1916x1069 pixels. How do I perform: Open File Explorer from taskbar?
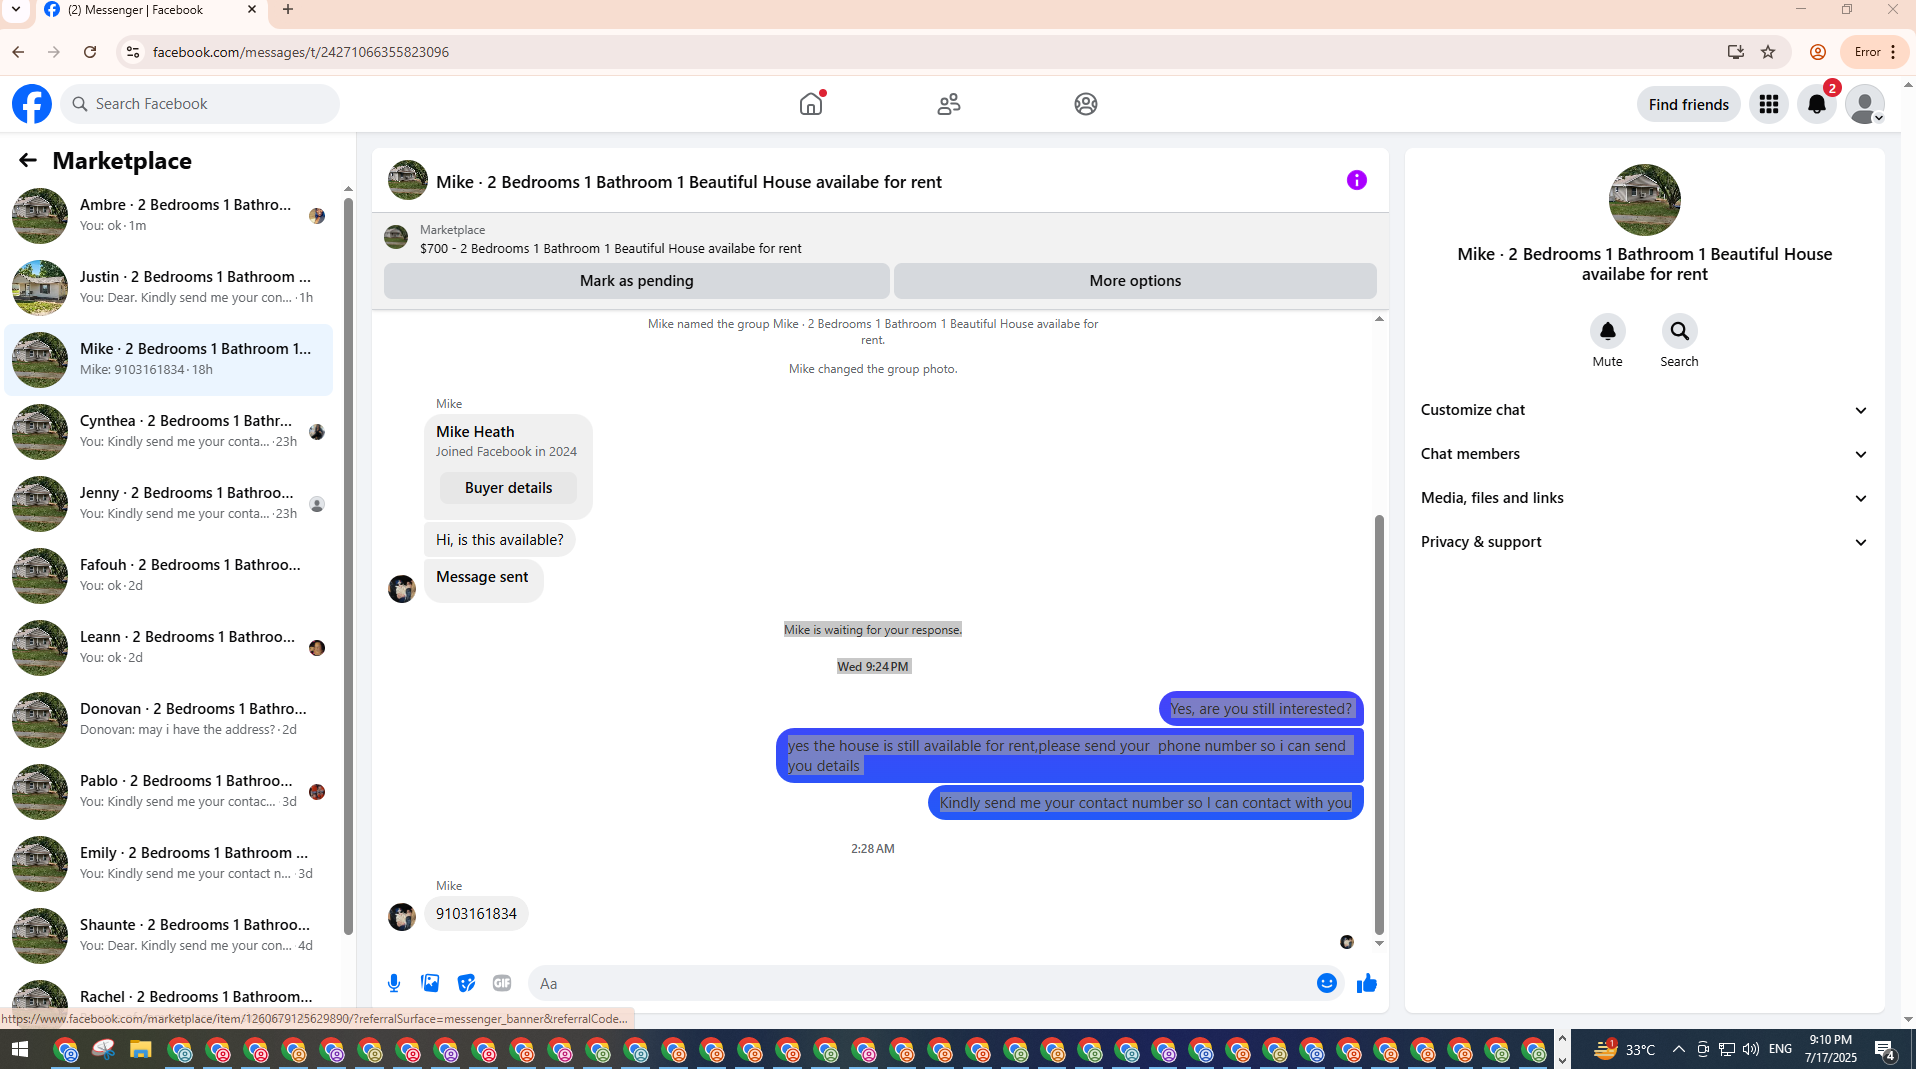(x=140, y=1050)
